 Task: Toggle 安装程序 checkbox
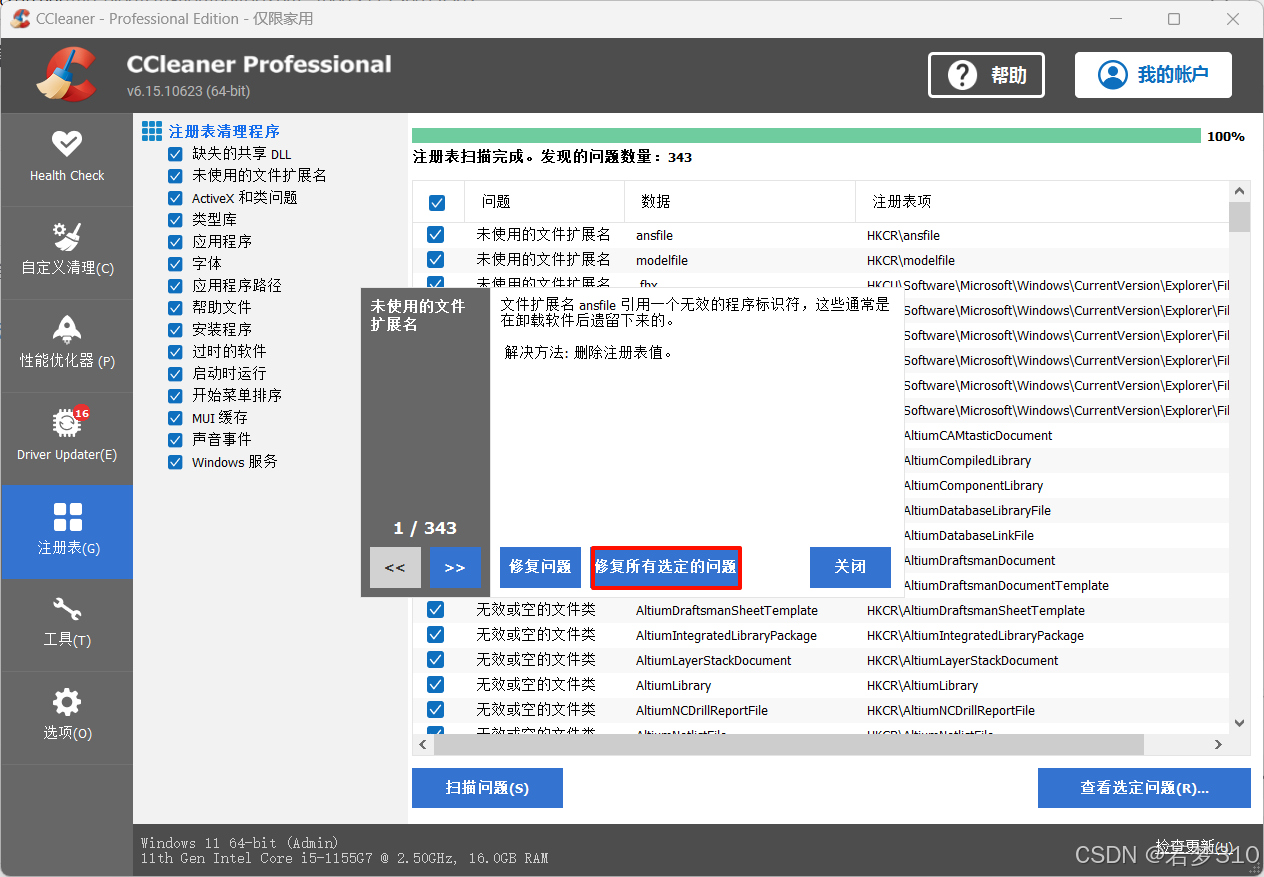coord(175,330)
